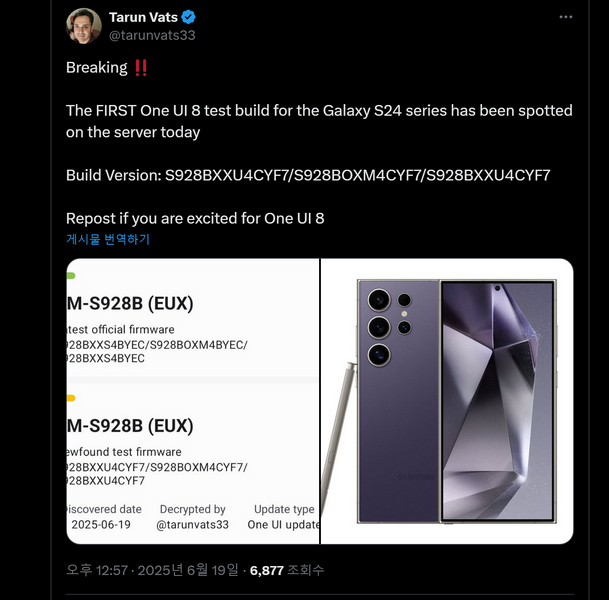
Task: Open the firmware list screenshot image
Action: pyautogui.click(x=193, y=401)
